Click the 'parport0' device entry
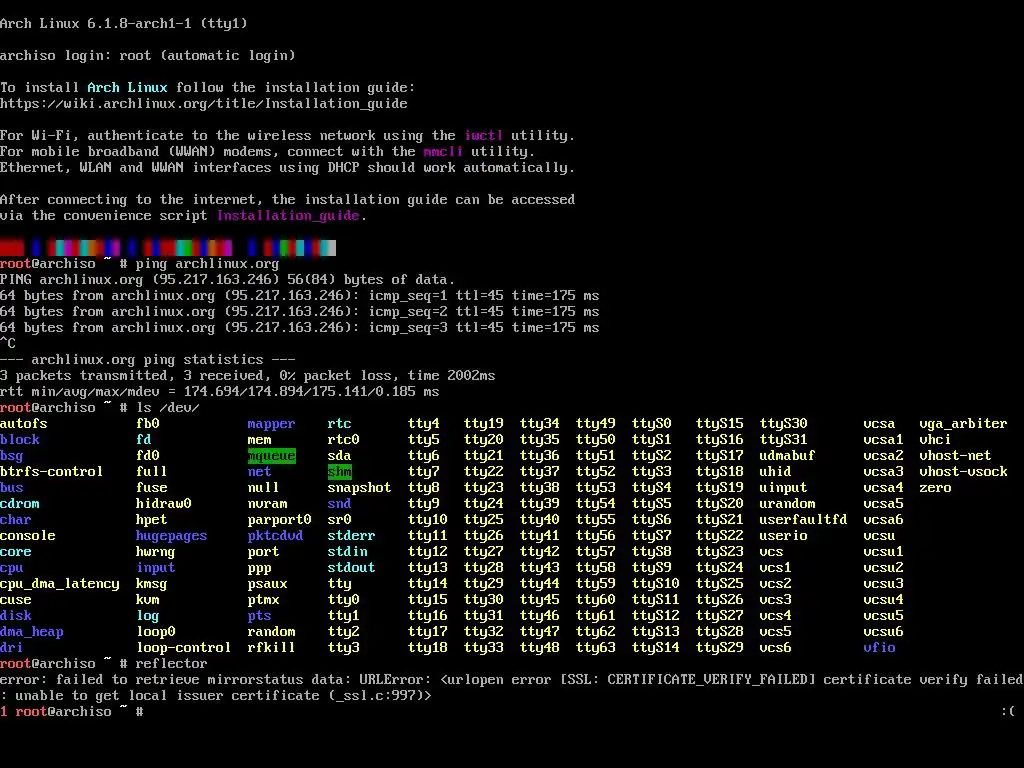 point(280,520)
